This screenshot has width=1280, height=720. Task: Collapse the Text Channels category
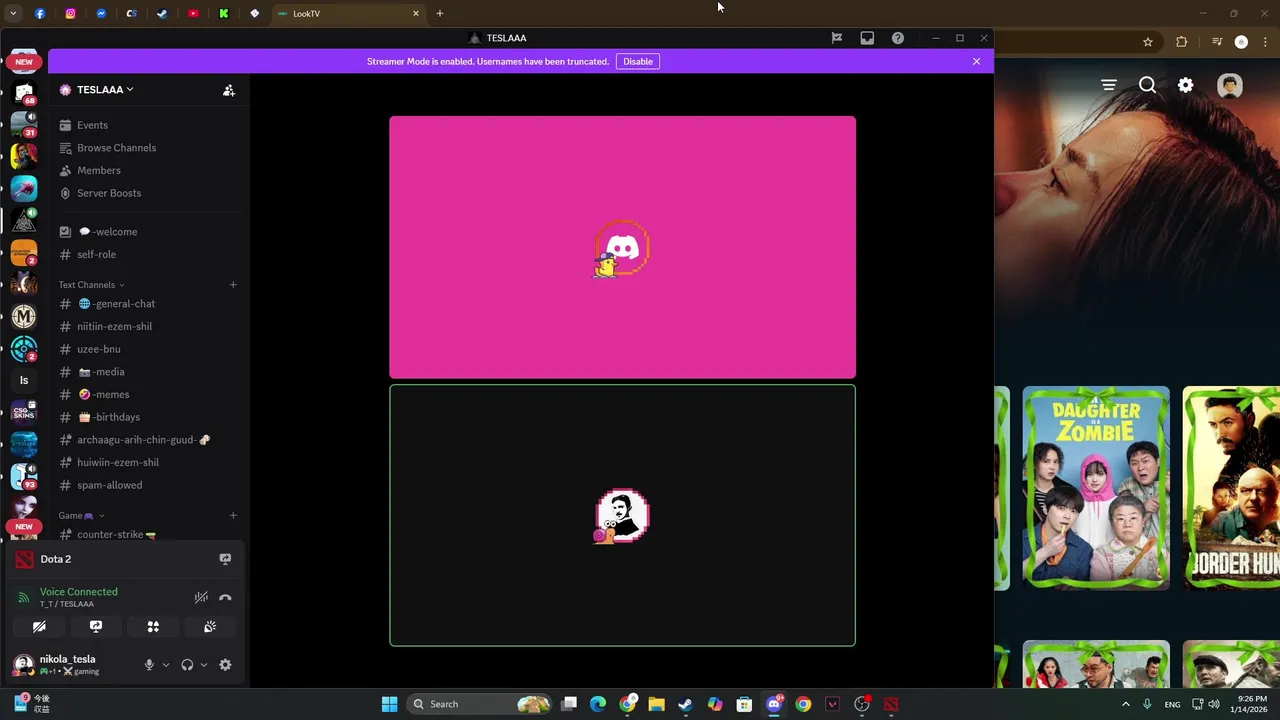(x=92, y=285)
